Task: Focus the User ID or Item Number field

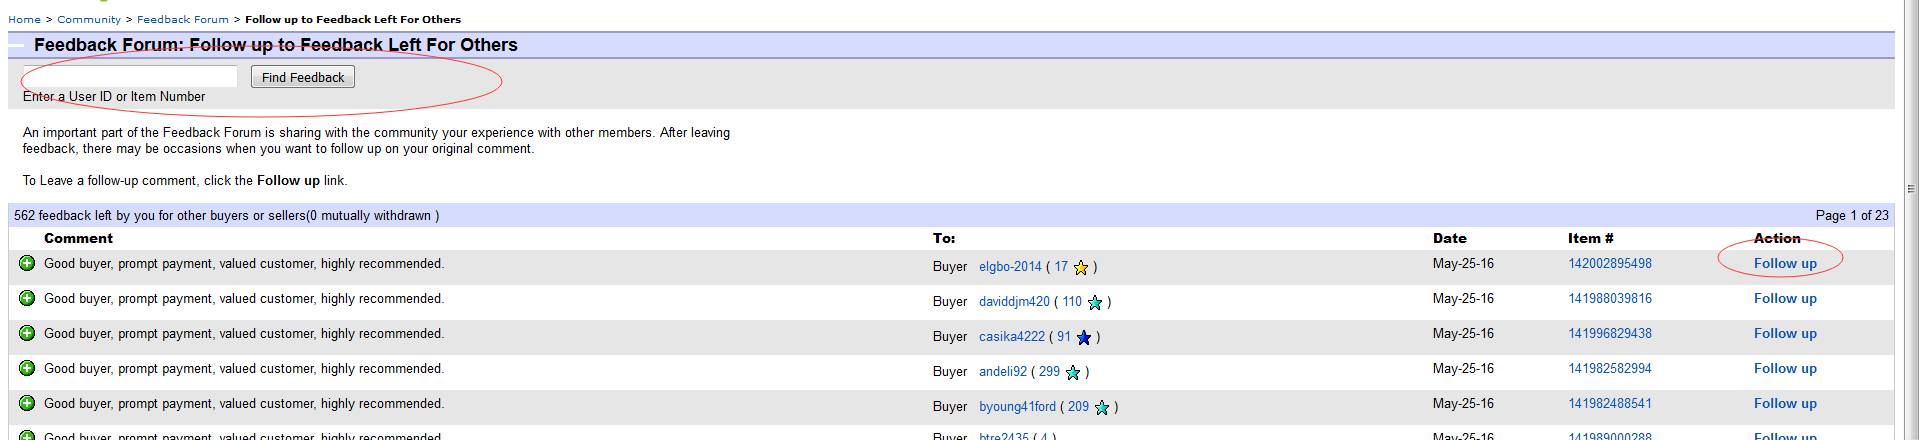Action: coord(130,77)
